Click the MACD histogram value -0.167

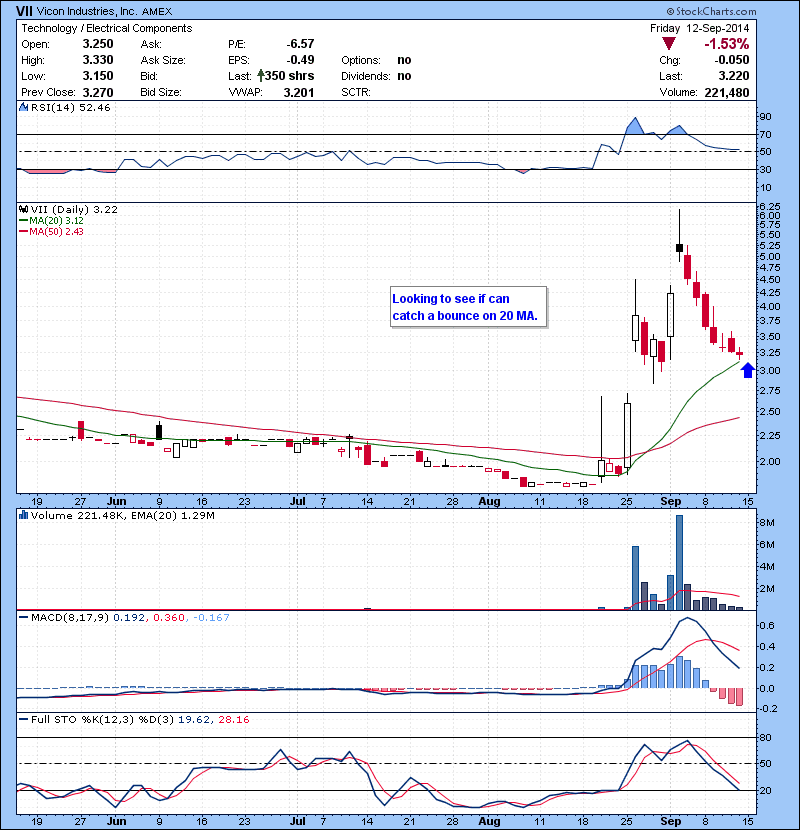(x=211, y=617)
